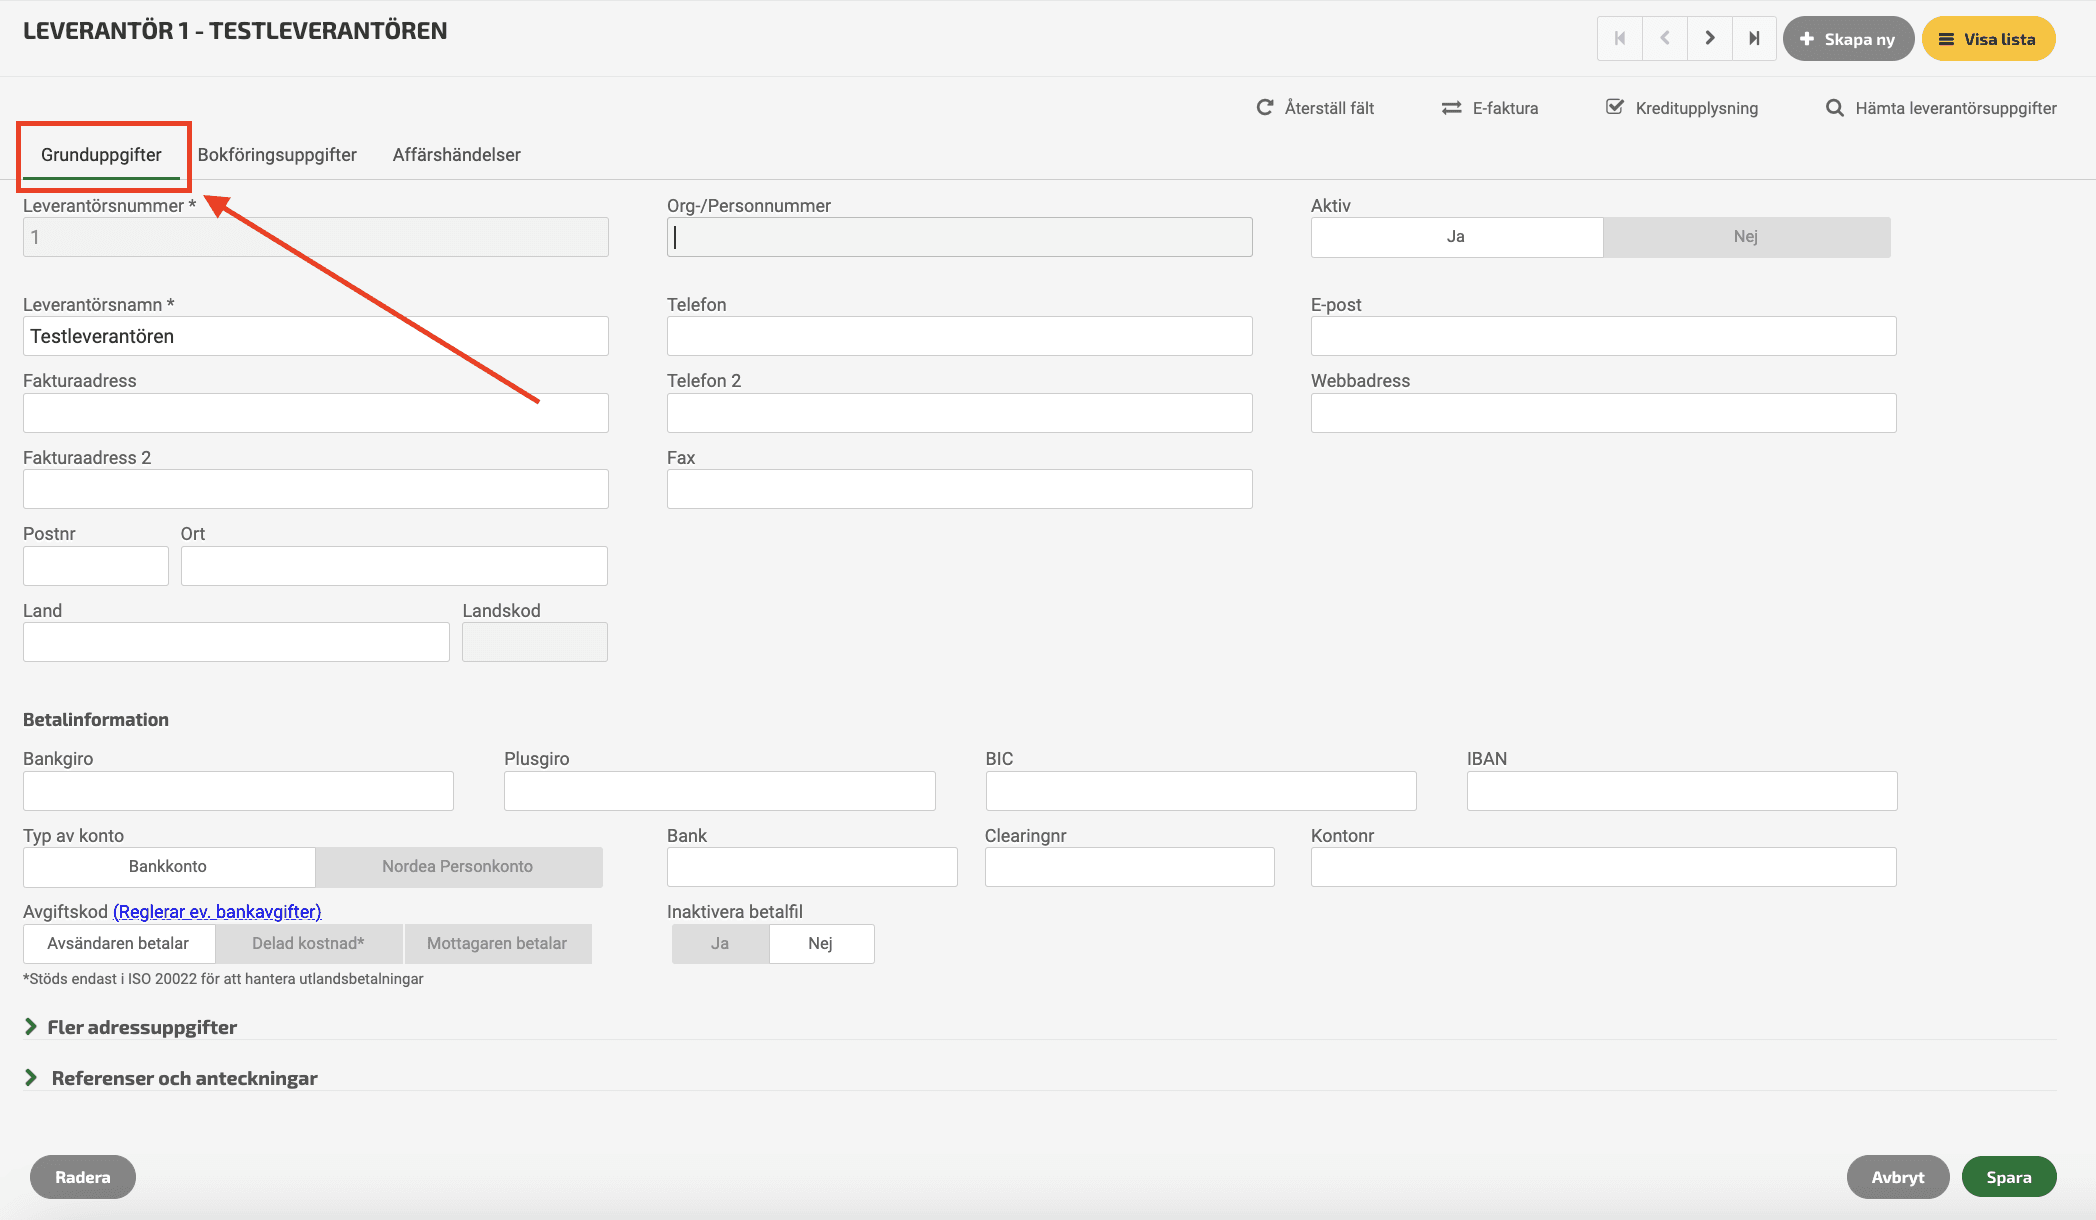The height and width of the screenshot is (1220, 2096).
Task: Switch to Bokföringsuppgifter tab
Action: 277,155
